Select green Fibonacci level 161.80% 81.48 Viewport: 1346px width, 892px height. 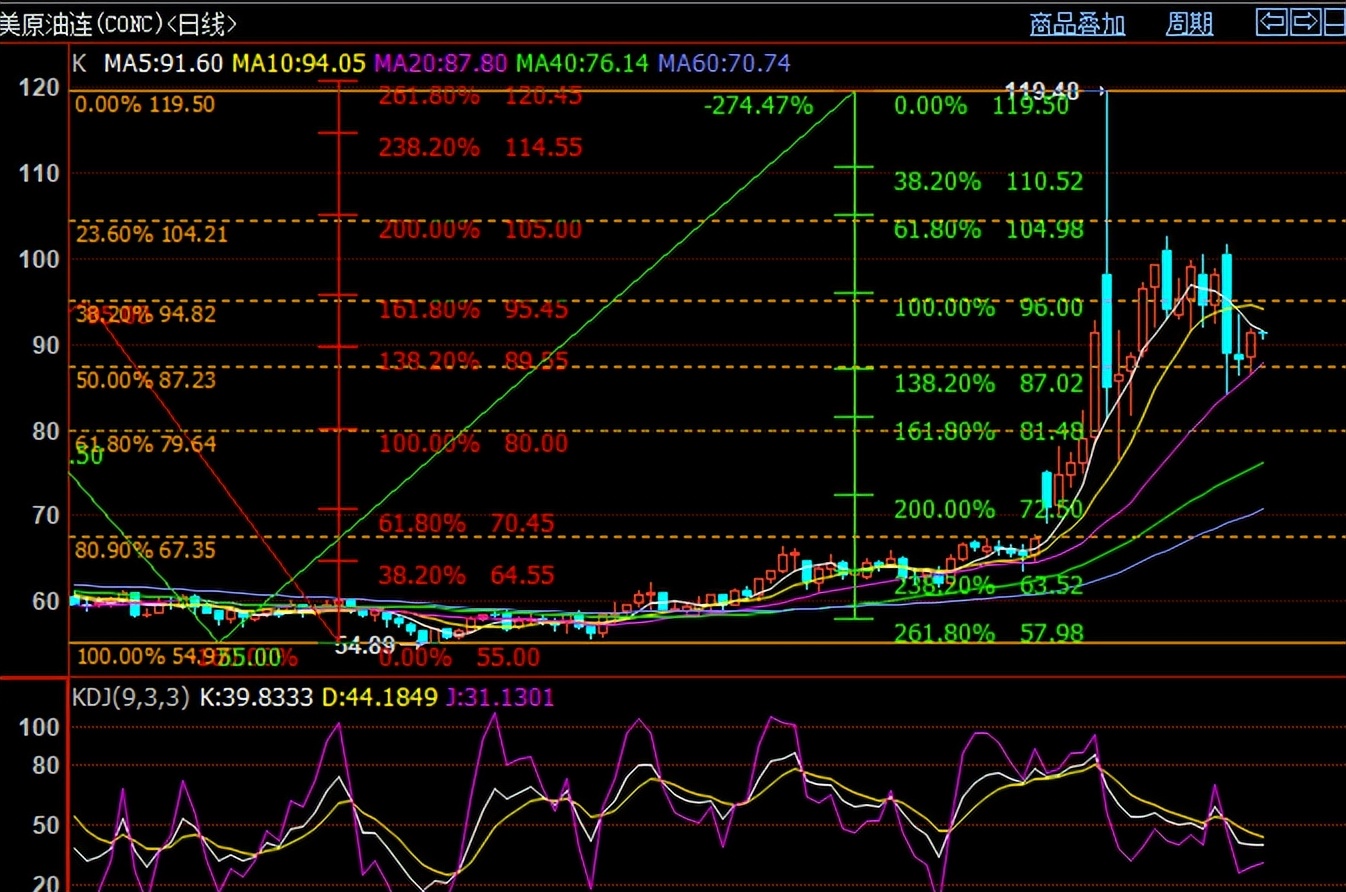(988, 432)
